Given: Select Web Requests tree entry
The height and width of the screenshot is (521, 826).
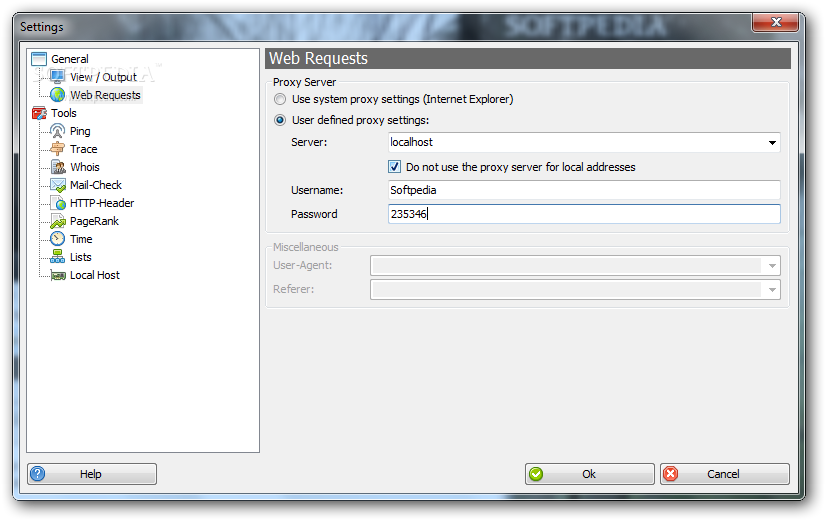Looking at the screenshot, I should point(105,95).
